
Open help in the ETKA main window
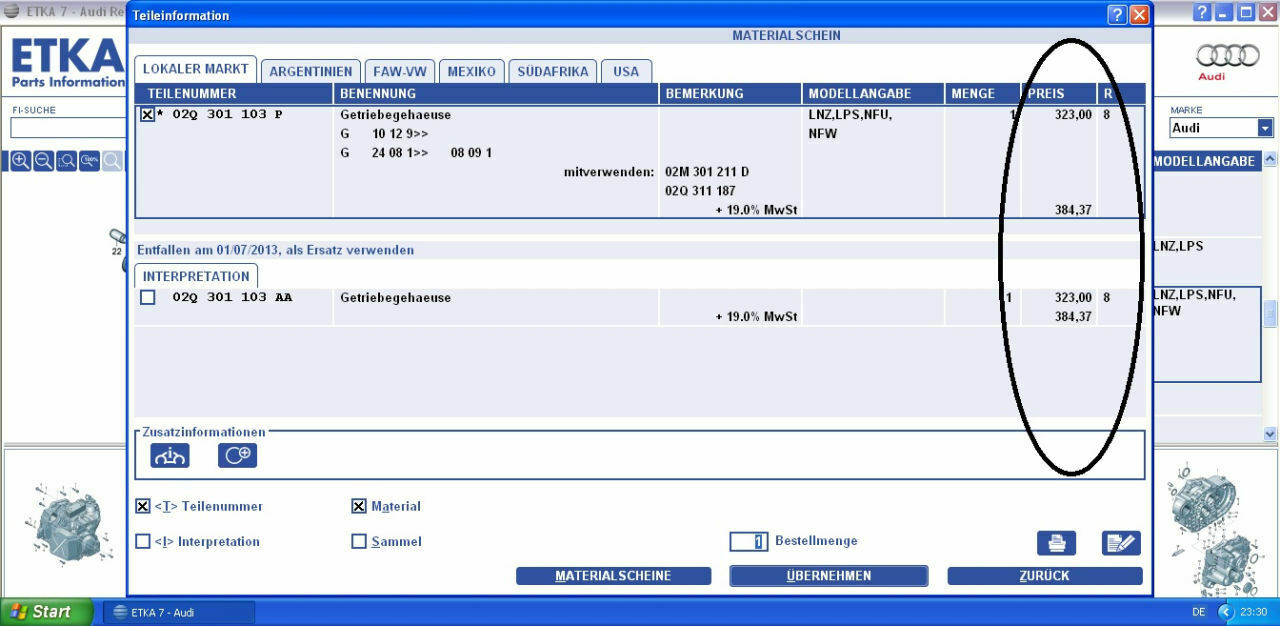tap(1201, 13)
